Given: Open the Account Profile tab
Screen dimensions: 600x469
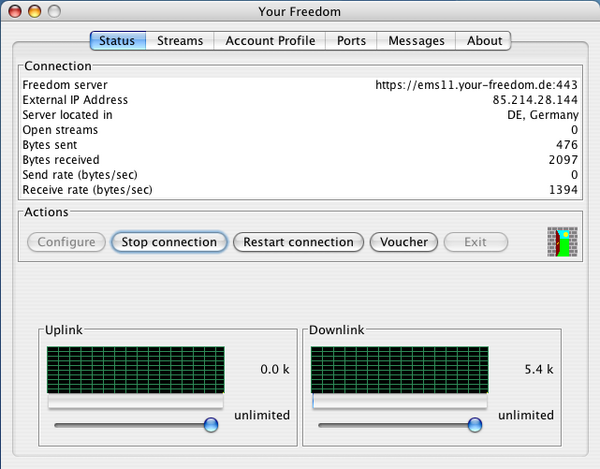Looking at the screenshot, I should tap(270, 41).
